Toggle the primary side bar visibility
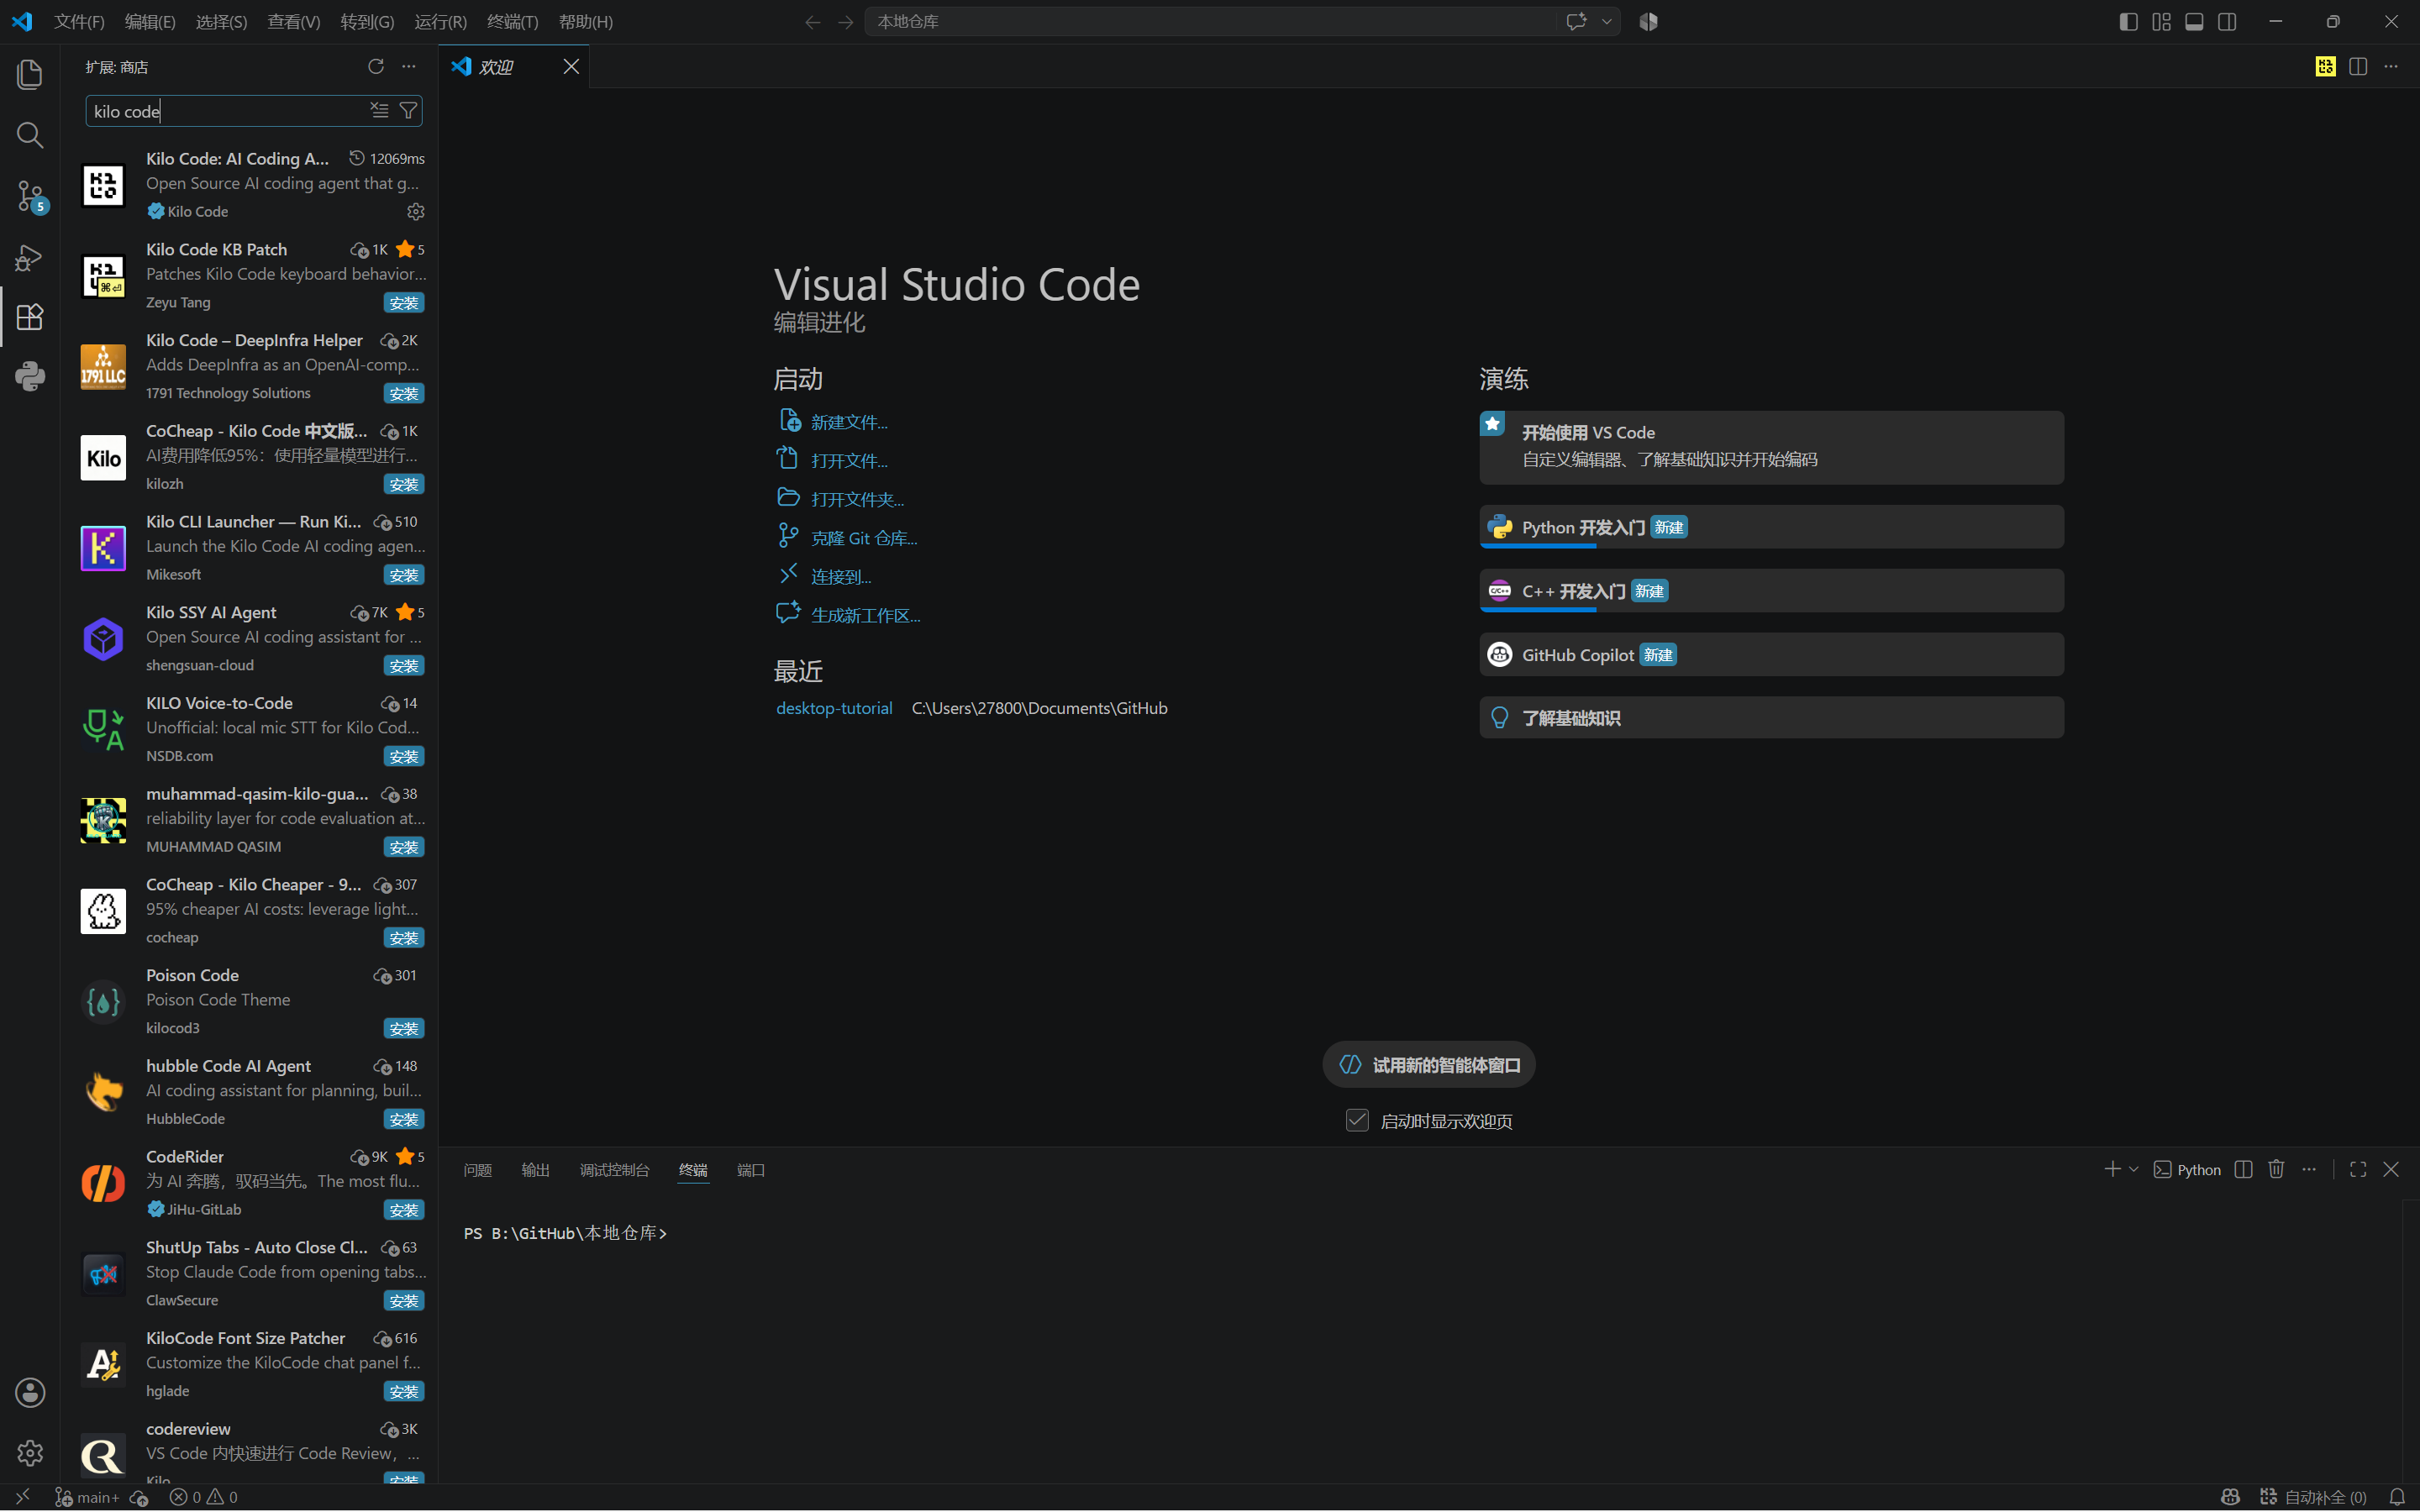The image size is (2420, 1512). pos(2129,22)
